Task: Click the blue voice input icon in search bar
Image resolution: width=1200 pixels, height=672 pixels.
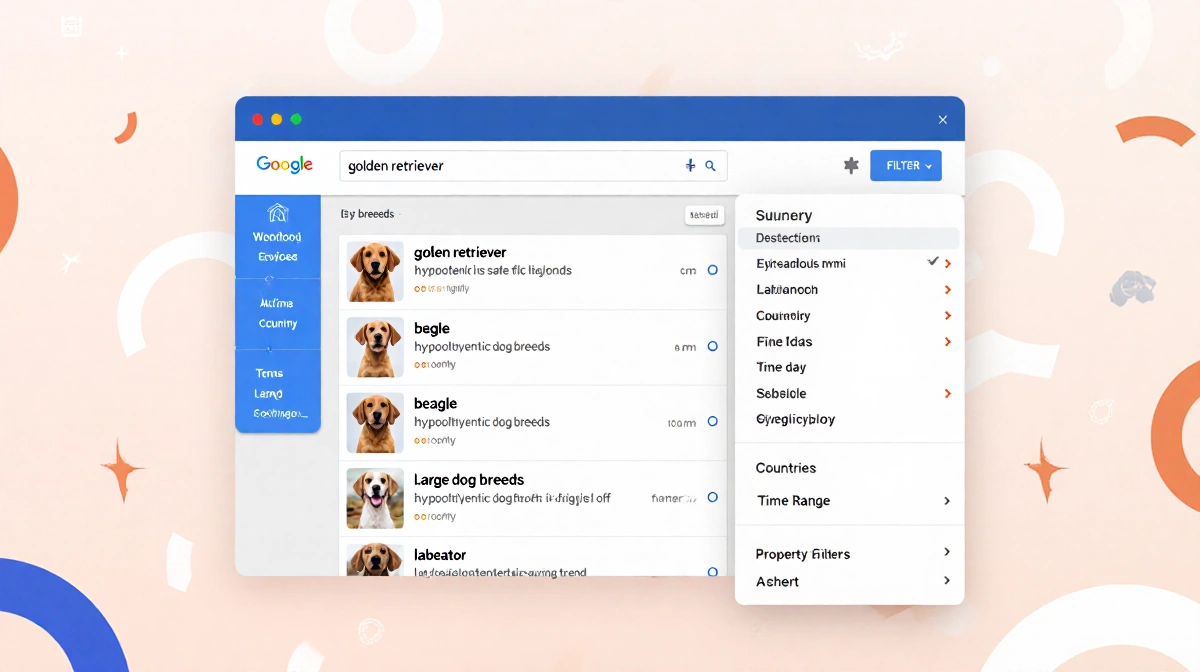Action: click(689, 165)
